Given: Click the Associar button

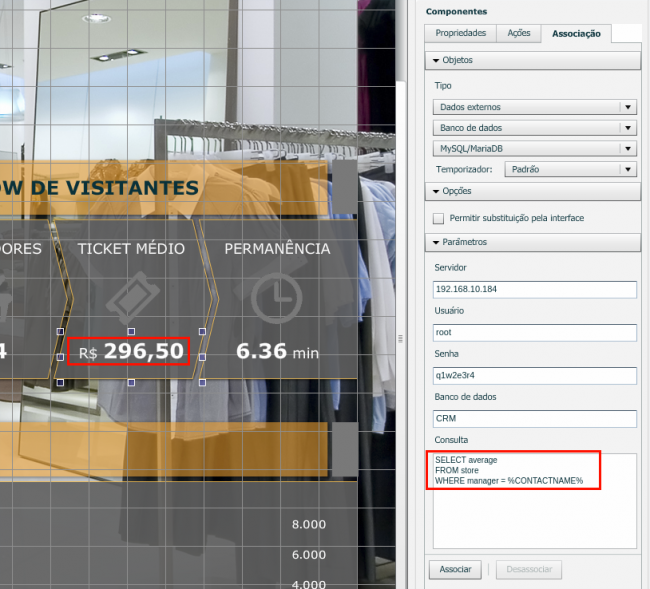Looking at the screenshot, I should pos(455,569).
